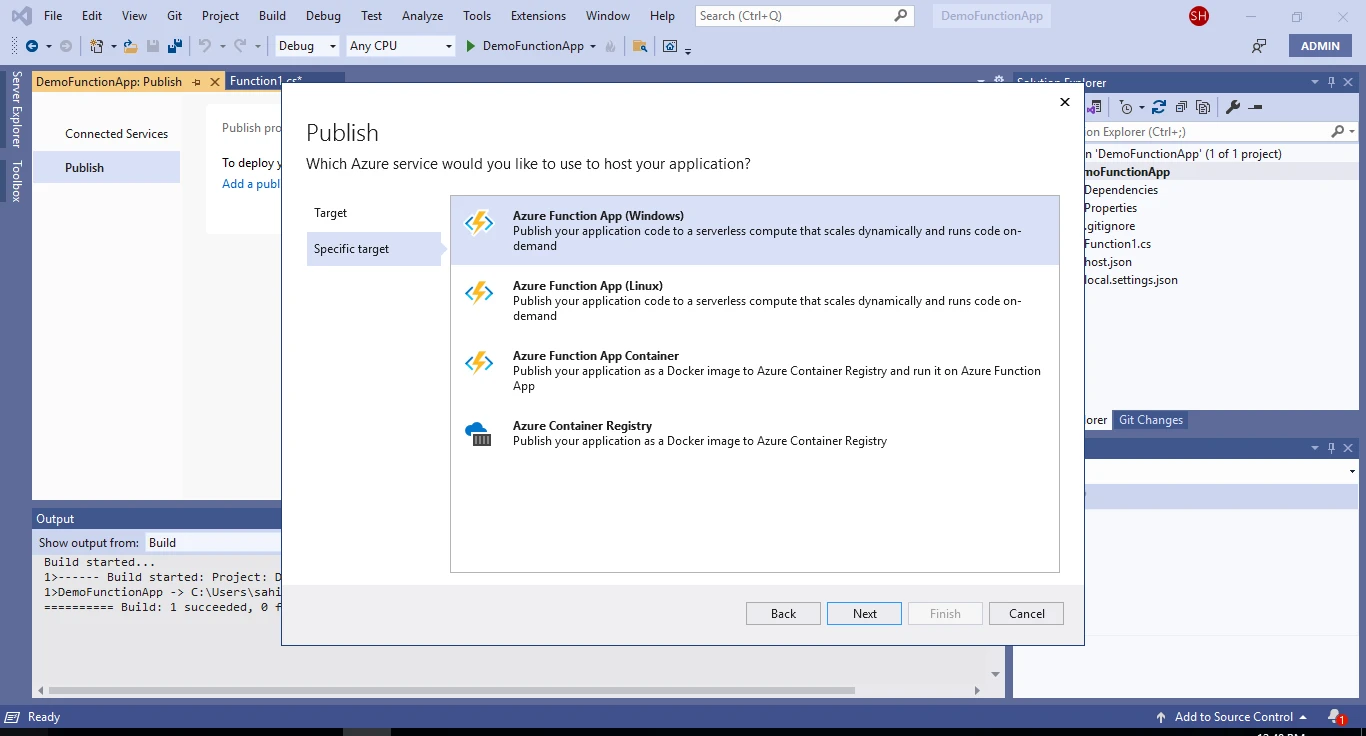Click the Next button in the Publish dialog
The image size is (1366, 736).
[x=863, y=613]
